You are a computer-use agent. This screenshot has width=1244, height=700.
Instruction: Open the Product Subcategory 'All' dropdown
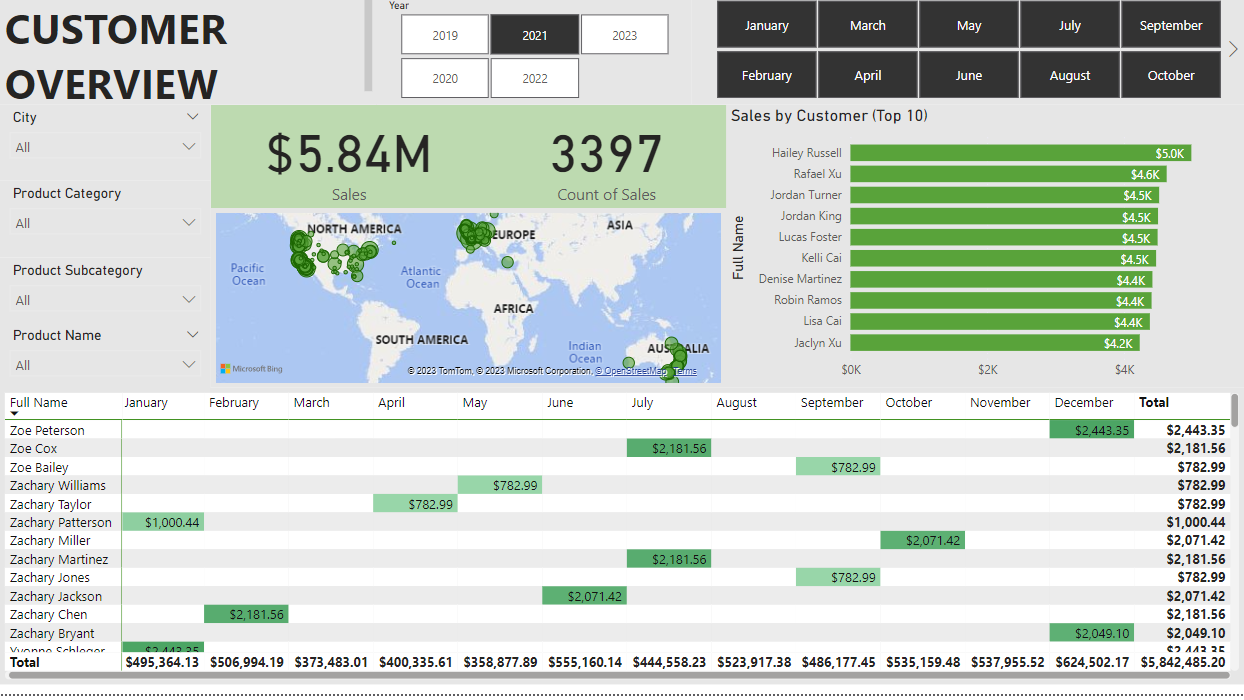point(106,300)
